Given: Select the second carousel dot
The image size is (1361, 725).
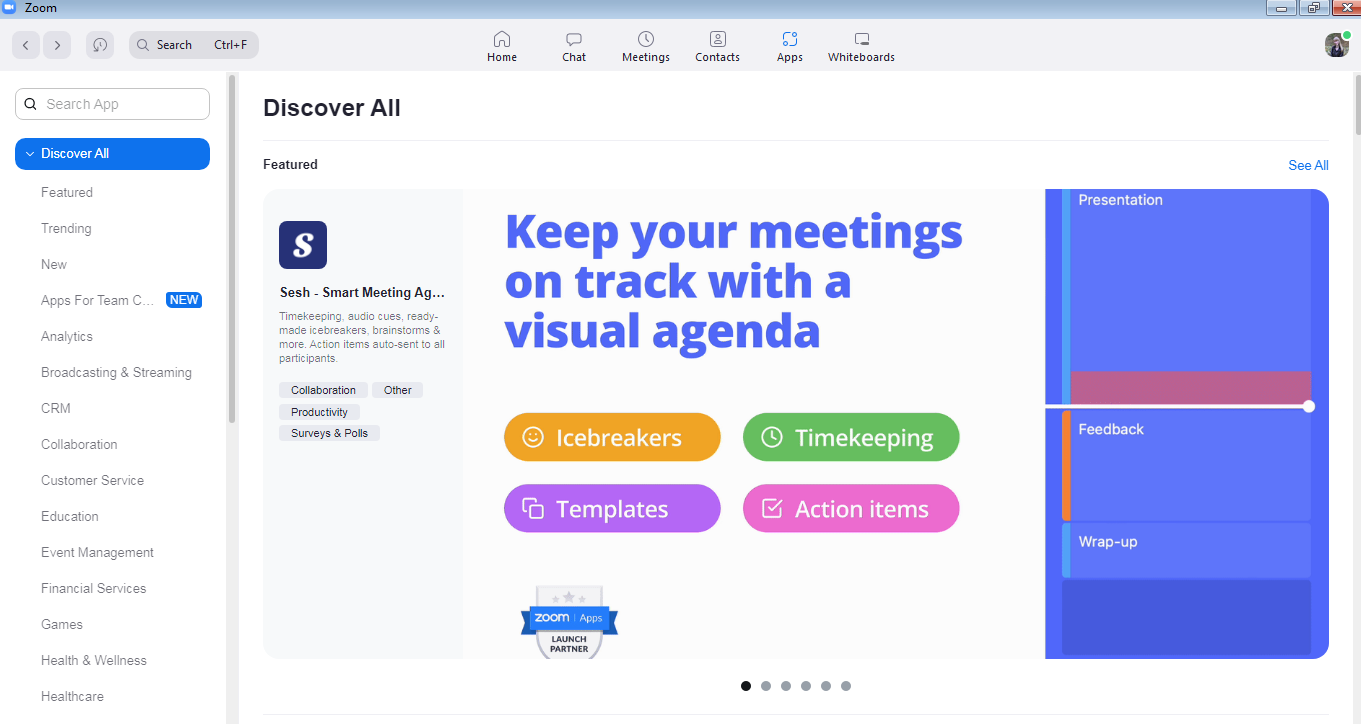Looking at the screenshot, I should coord(766,686).
